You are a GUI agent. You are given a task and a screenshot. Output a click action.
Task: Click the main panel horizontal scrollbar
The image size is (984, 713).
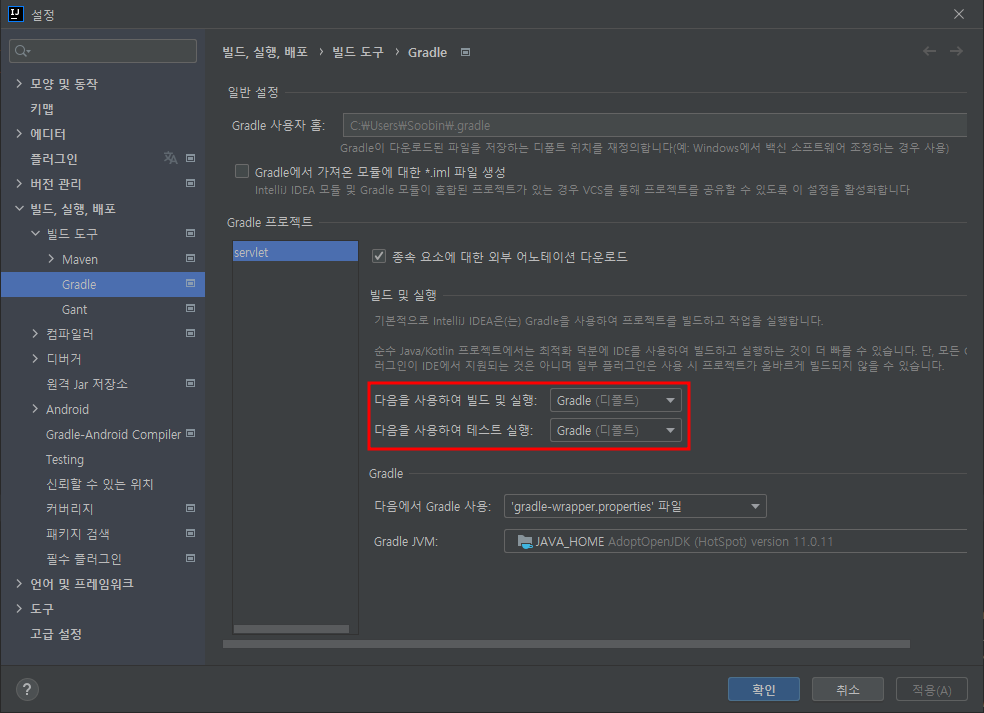pos(566,644)
